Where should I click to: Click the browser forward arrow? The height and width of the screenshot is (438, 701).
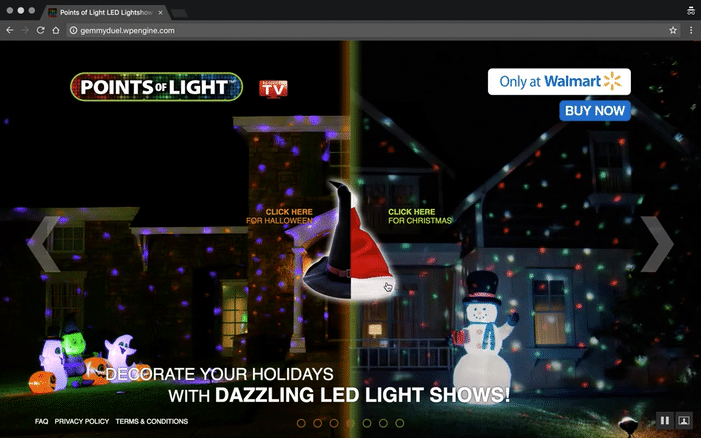point(25,30)
